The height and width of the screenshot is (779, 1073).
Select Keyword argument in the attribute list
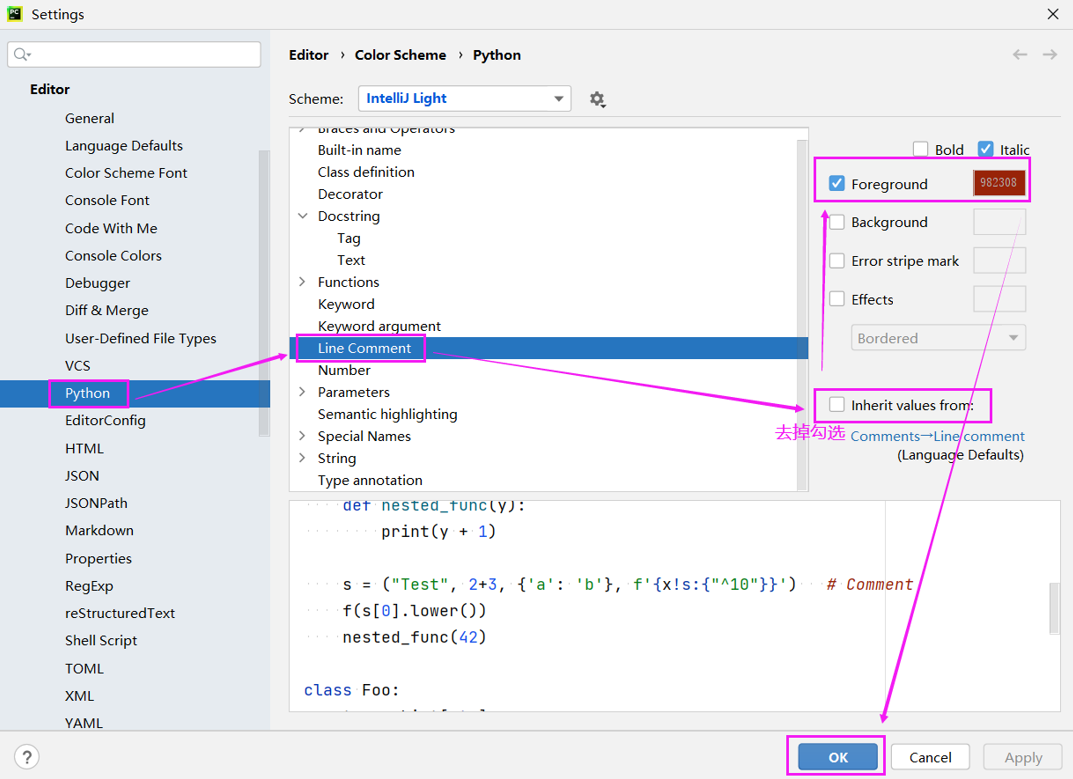click(379, 326)
